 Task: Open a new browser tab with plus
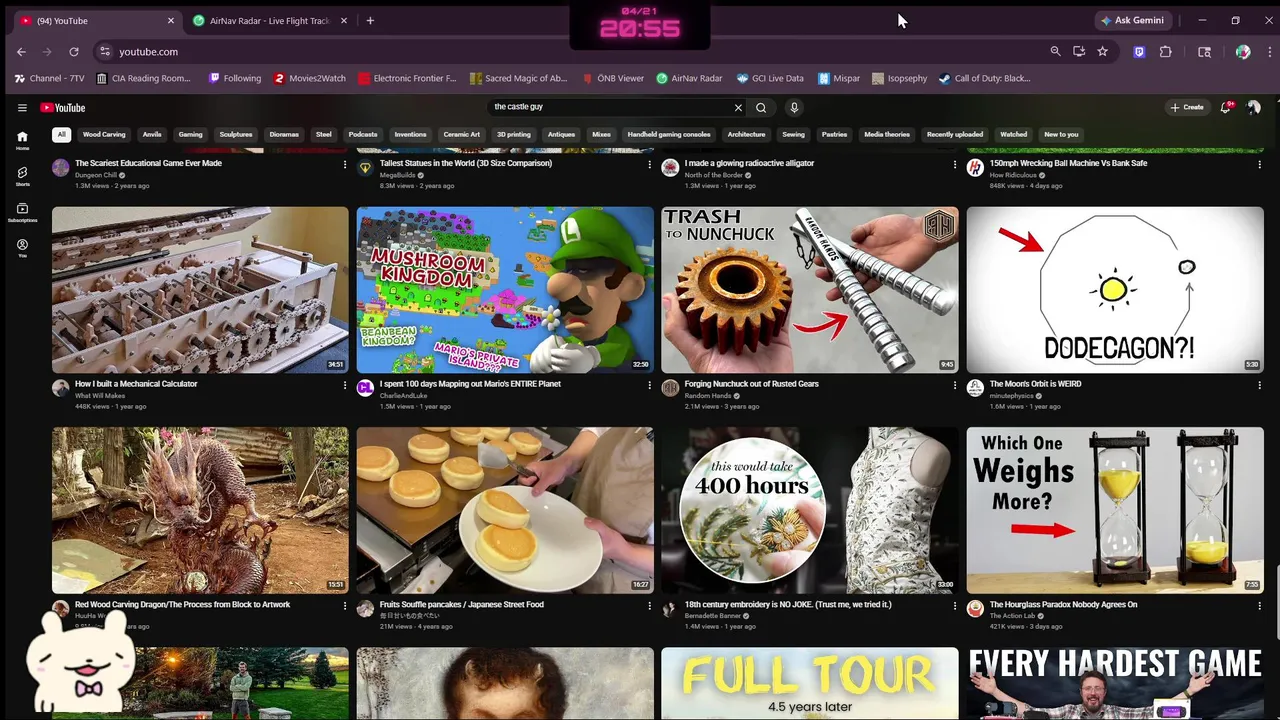click(x=370, y=20)
